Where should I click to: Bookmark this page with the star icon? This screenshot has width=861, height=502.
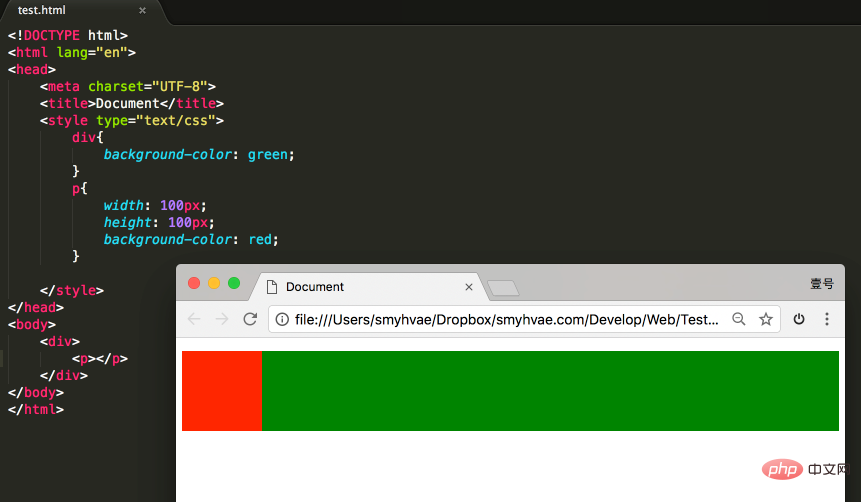(x=765, y=319)
